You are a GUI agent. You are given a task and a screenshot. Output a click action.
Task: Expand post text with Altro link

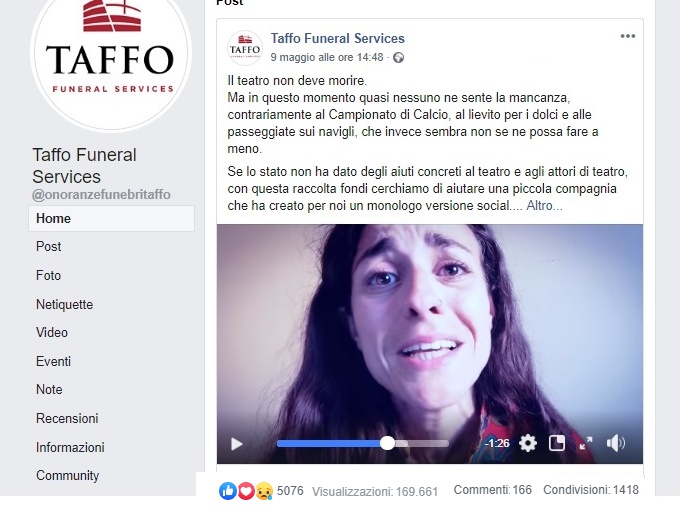[x=544, y=206]
